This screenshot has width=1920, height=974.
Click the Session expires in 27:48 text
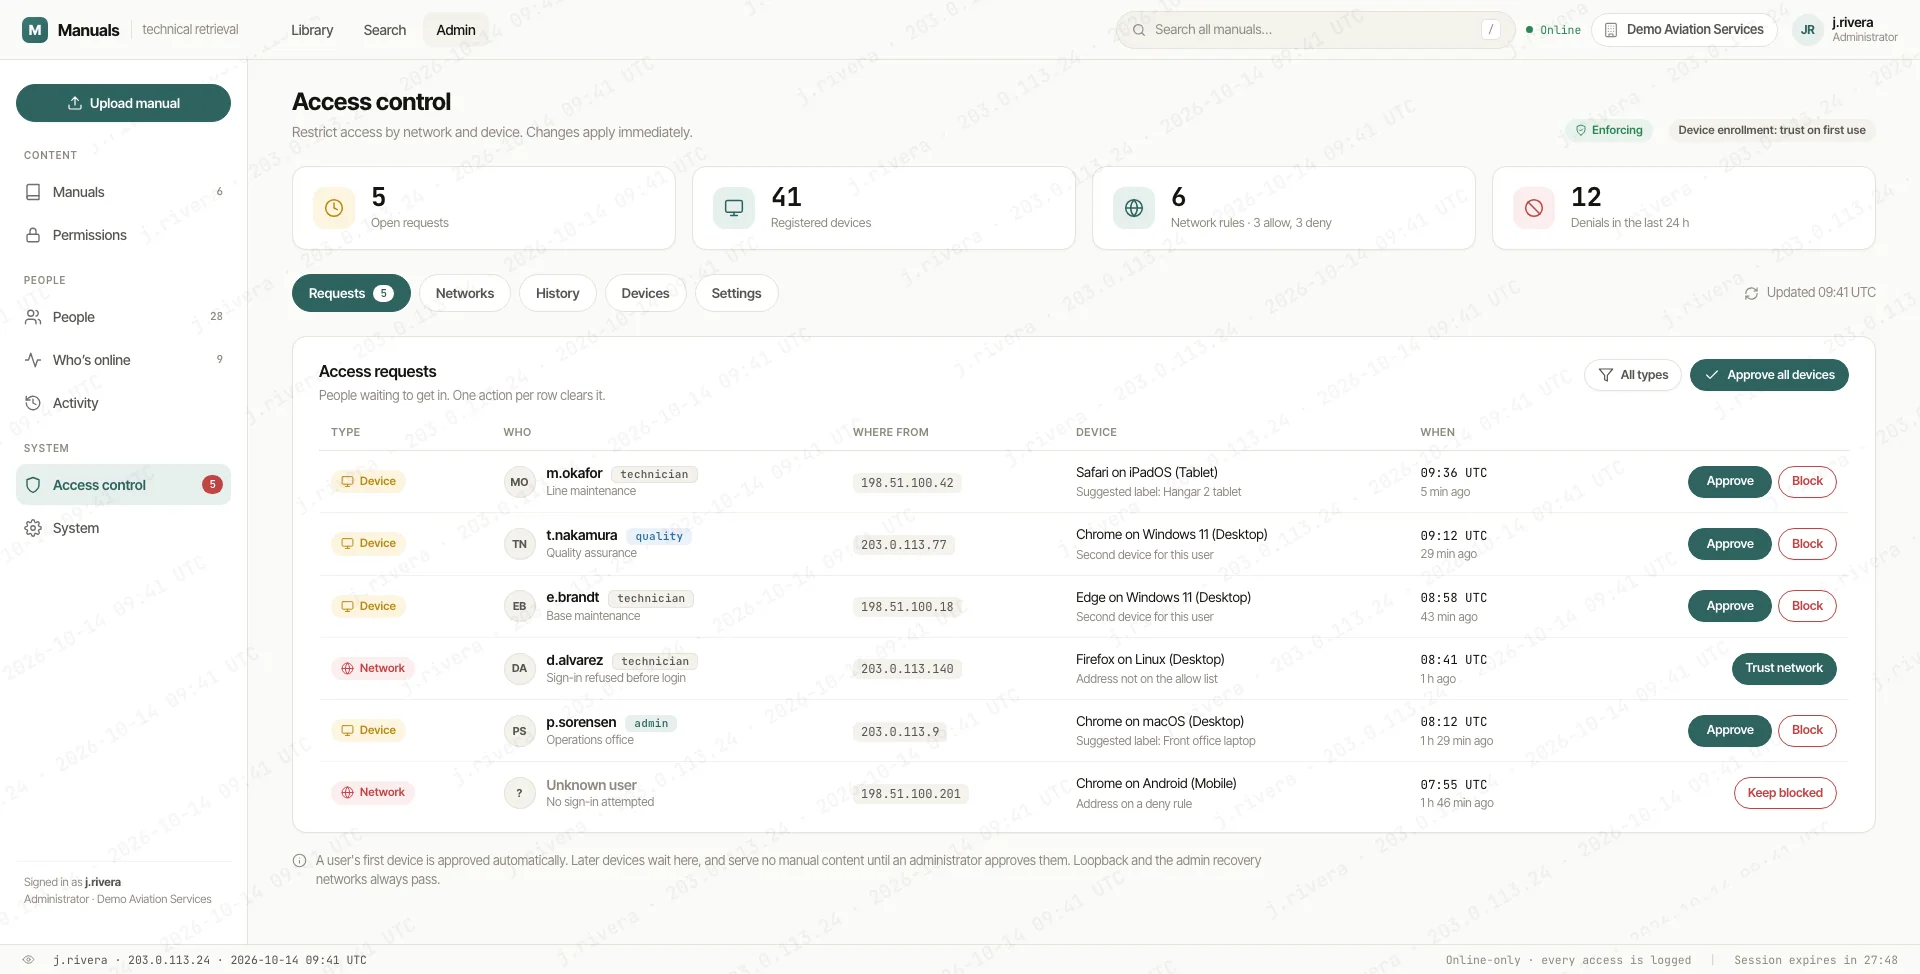click(1815, 960)
